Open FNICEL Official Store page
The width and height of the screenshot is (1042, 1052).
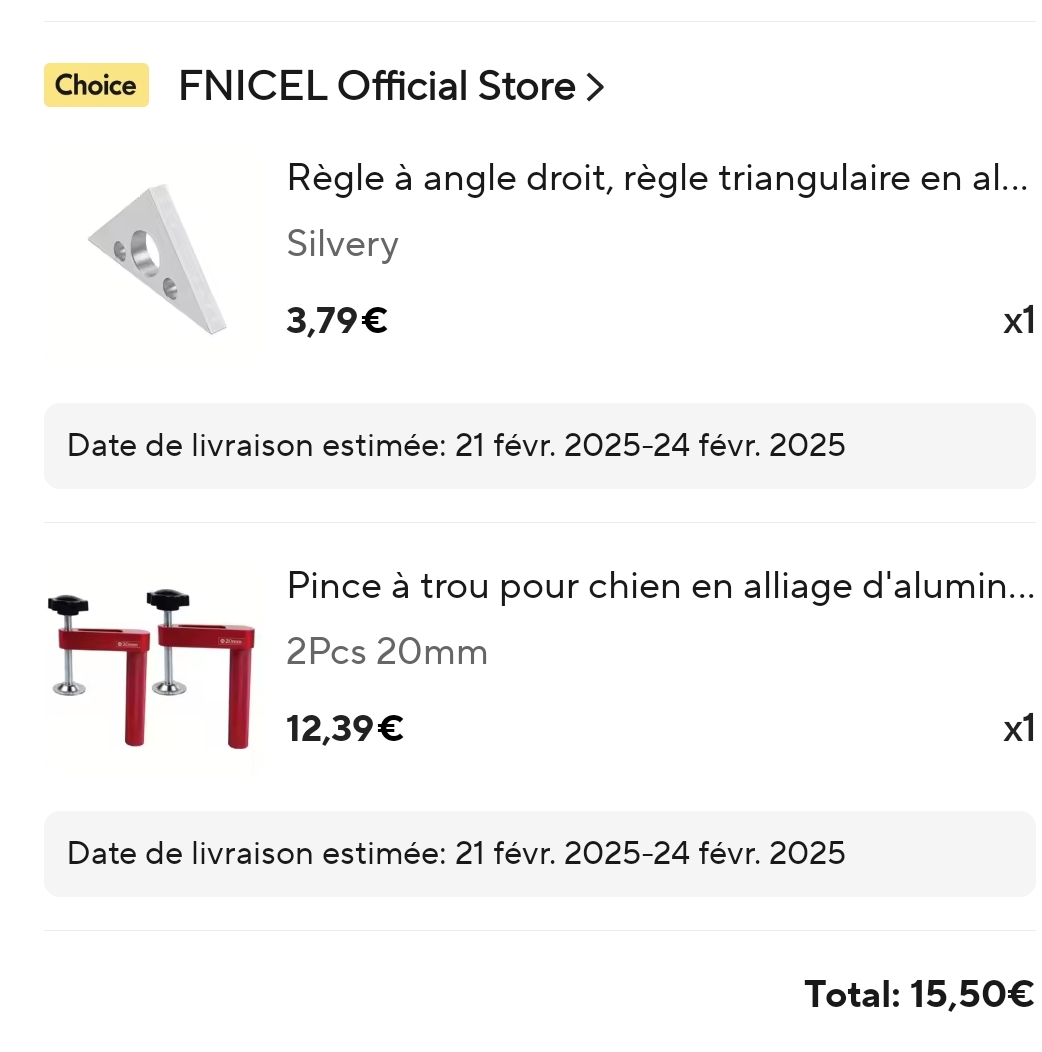click(376, 87)
